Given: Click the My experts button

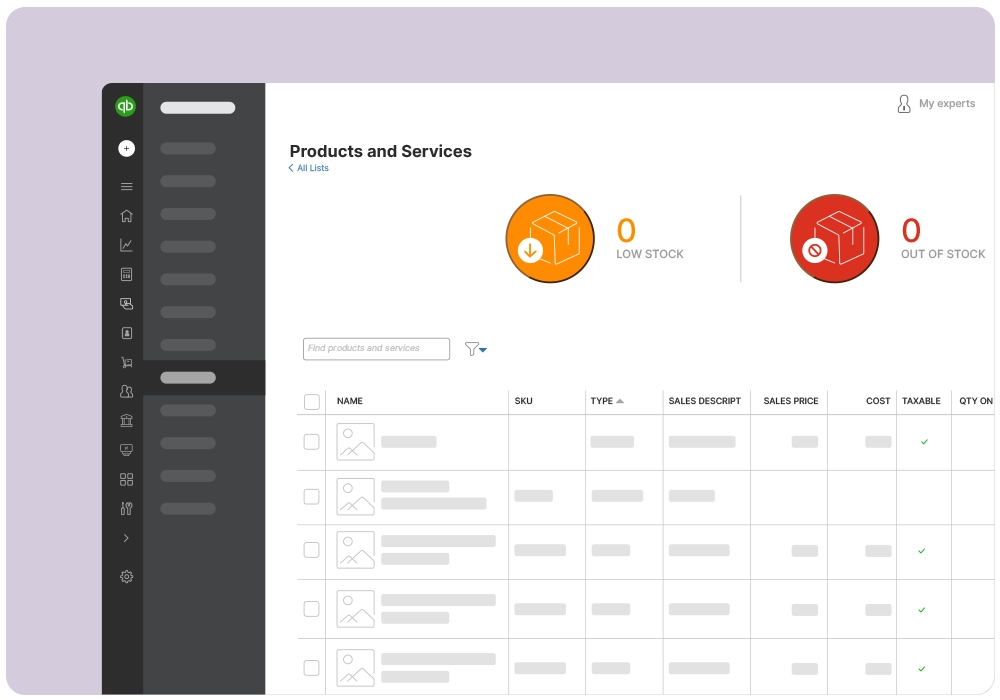Looking at the screenshot, I should coord(936,103).
